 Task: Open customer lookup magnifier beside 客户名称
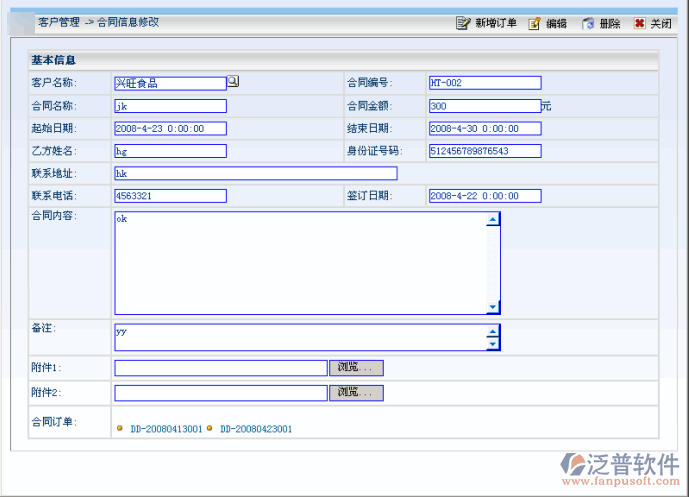(x=233, y=82)
